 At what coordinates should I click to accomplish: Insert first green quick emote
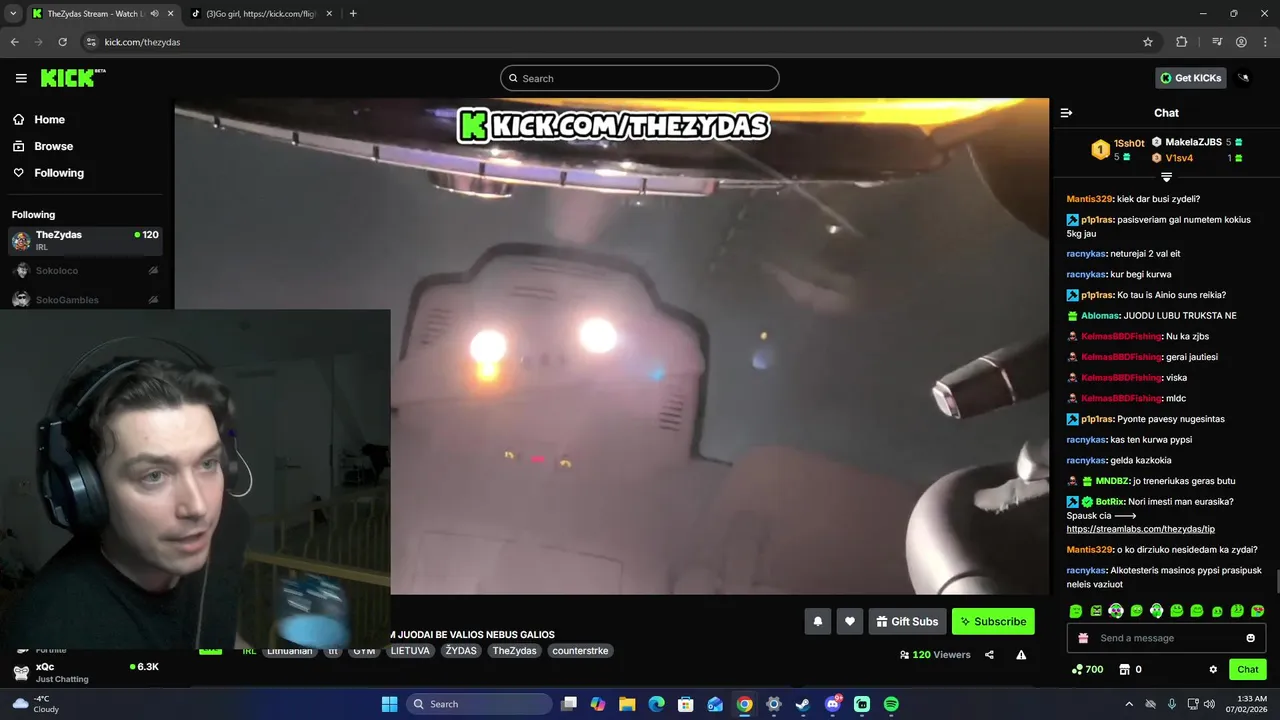[1076, 610]
